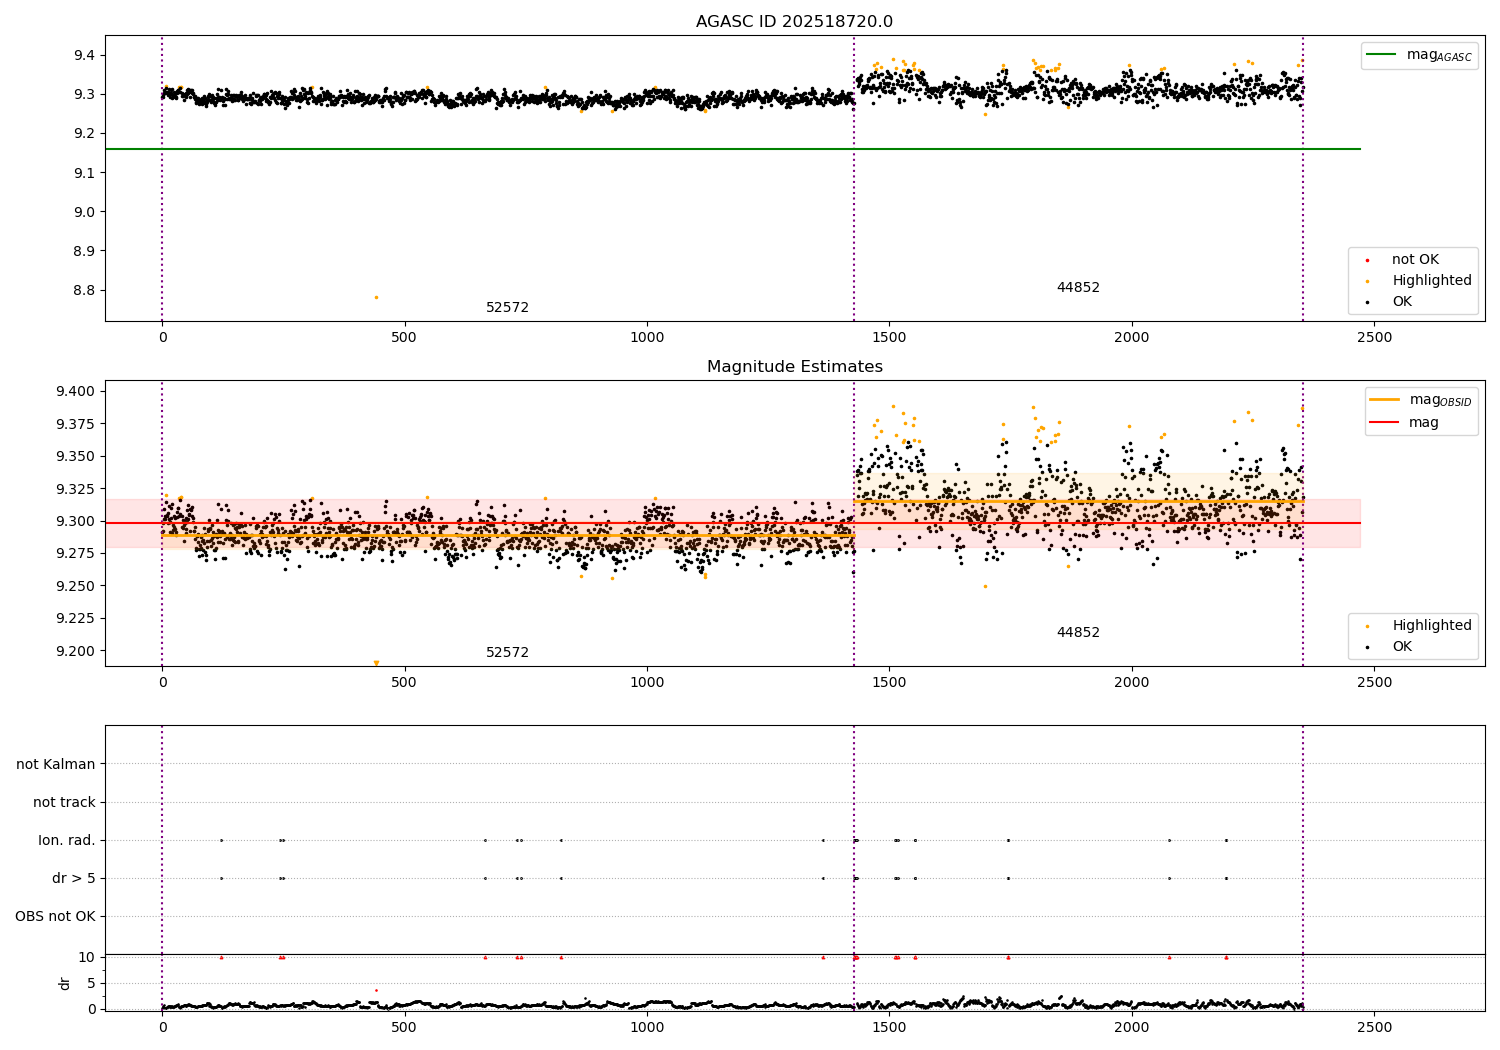Click the '9.250' y-axis tick label
This screenshot has width=1500, height=1050.
(x=75, y=586)
